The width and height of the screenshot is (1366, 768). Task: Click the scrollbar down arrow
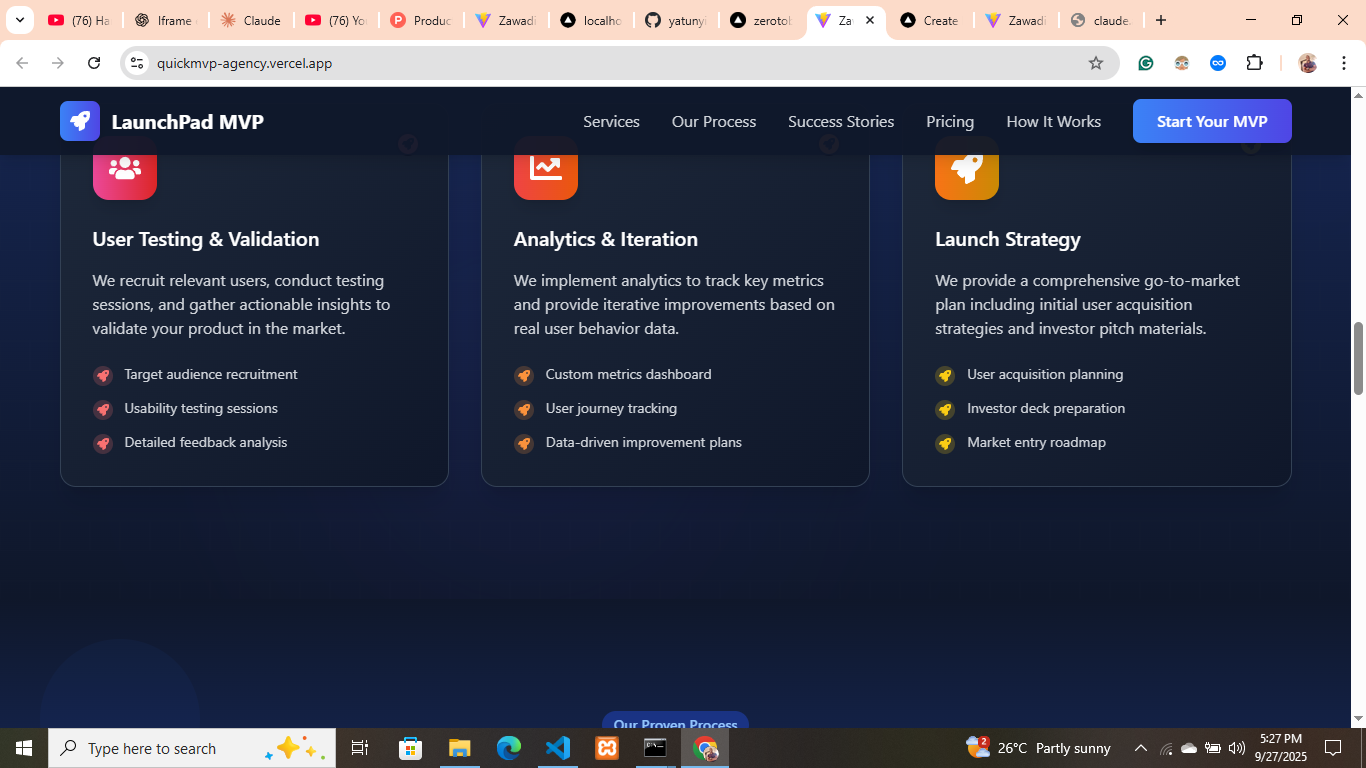pos(1358,719)
